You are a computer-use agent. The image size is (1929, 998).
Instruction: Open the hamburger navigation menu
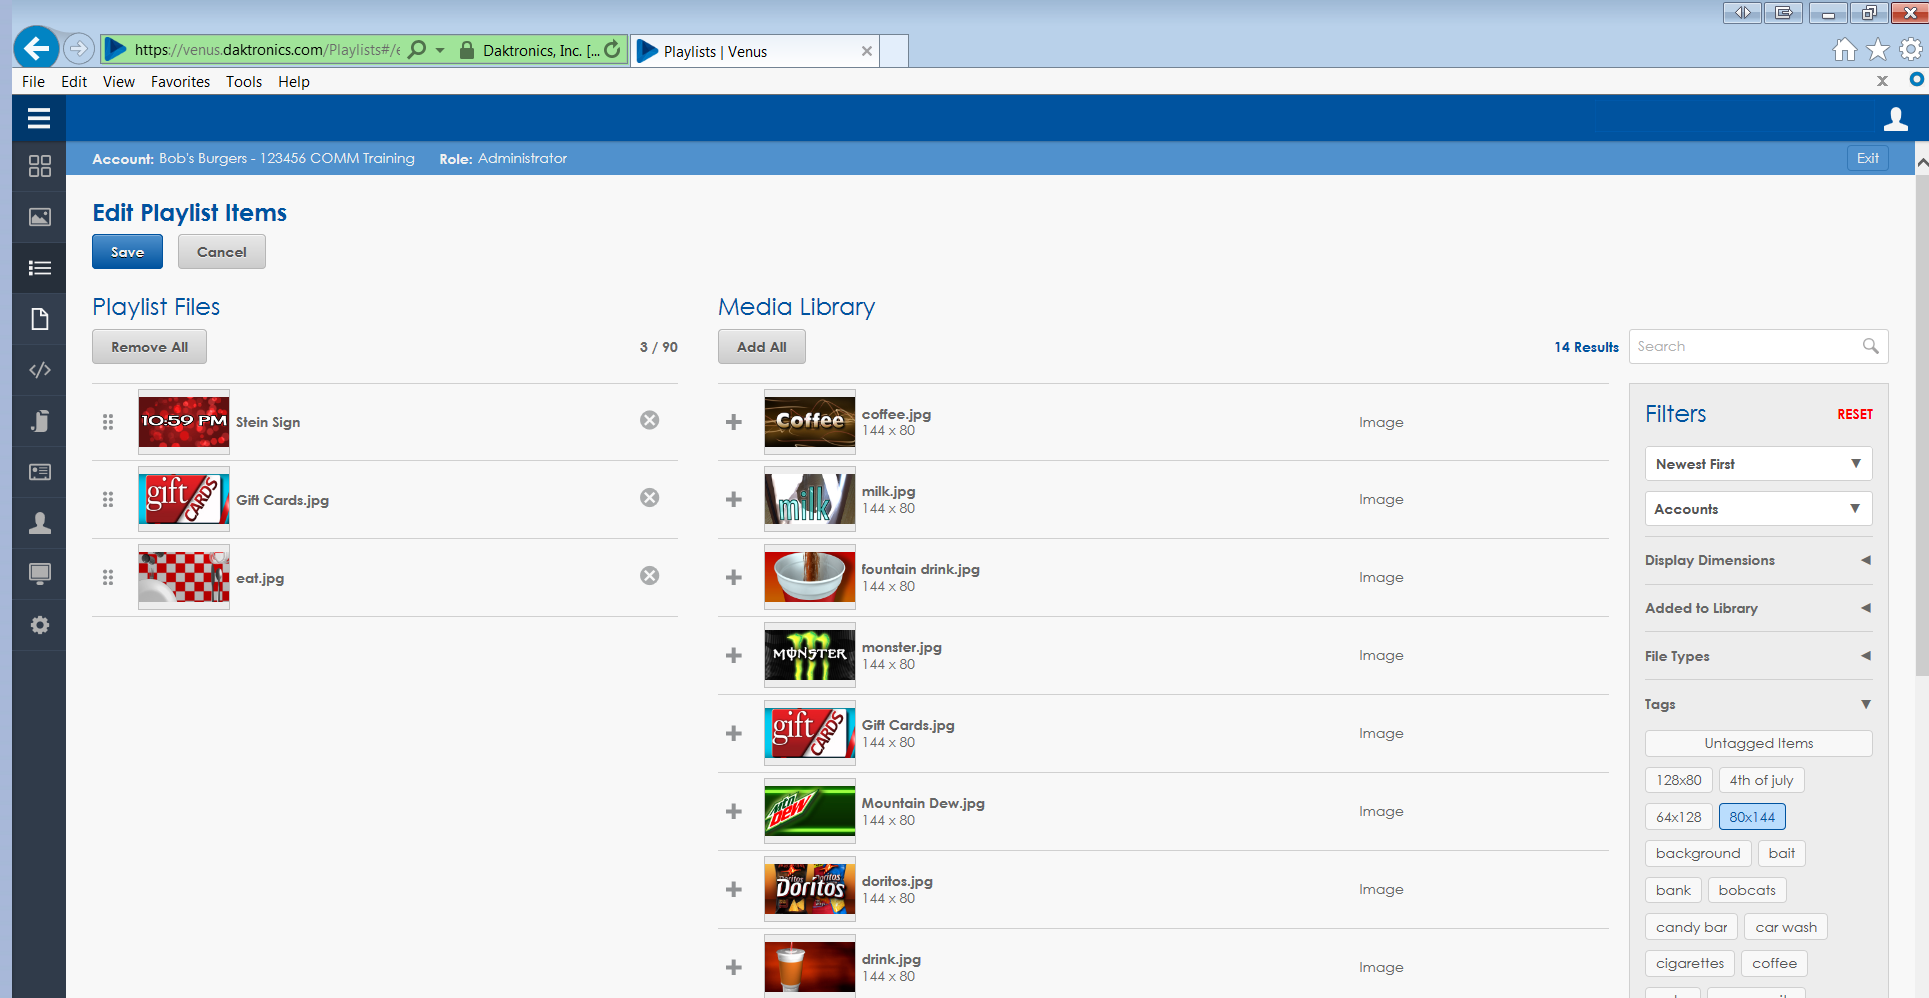click(39, 119)
